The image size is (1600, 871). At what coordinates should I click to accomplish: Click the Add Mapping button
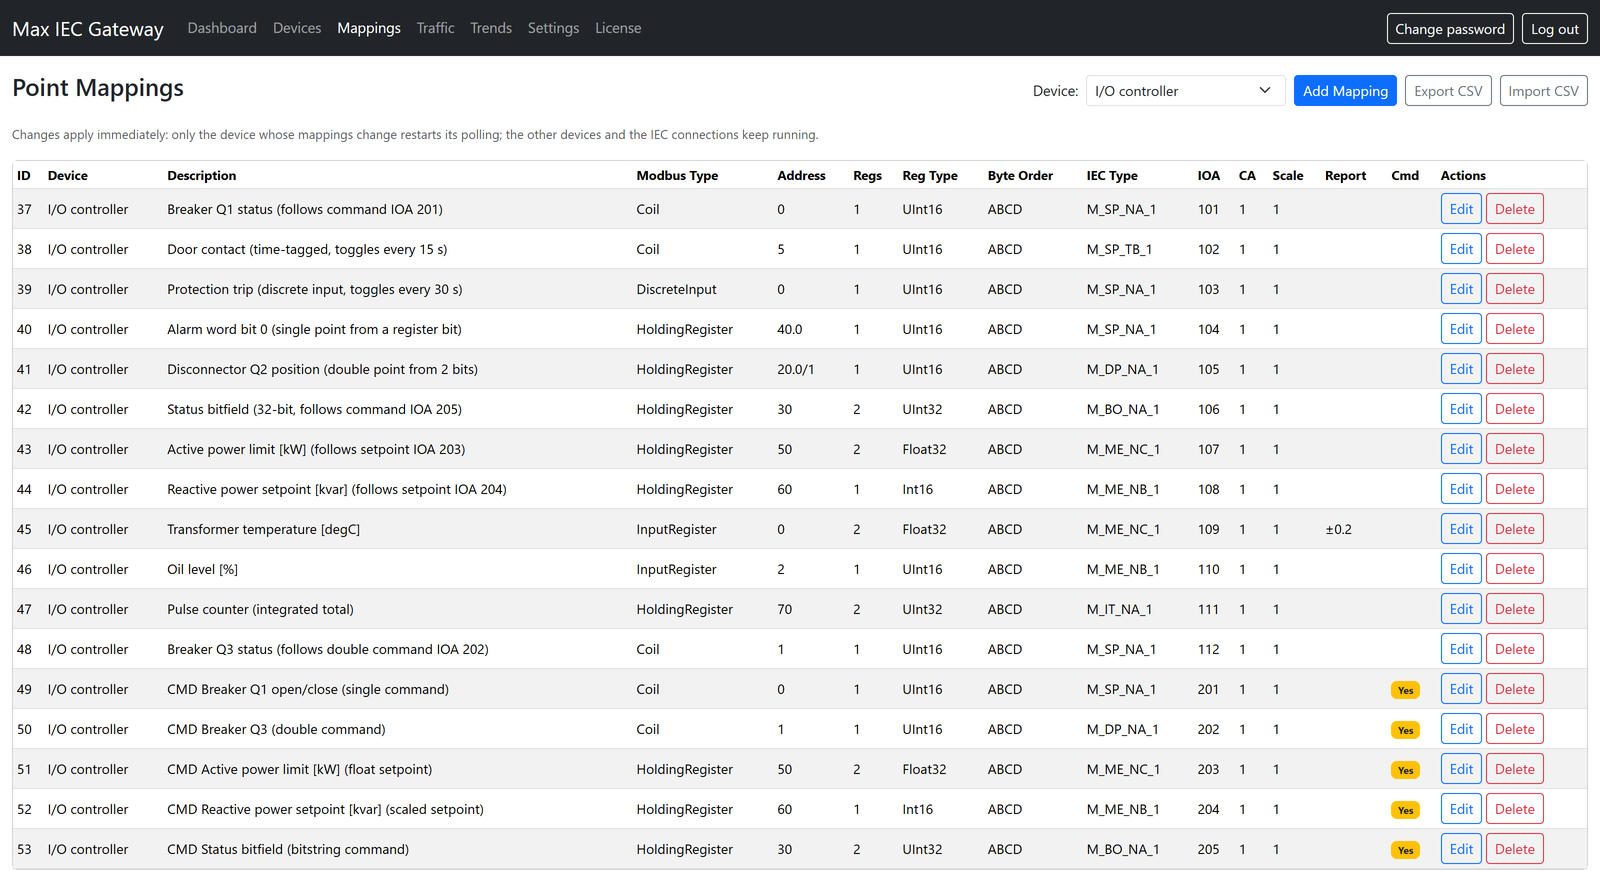(x=1345, y=91)
